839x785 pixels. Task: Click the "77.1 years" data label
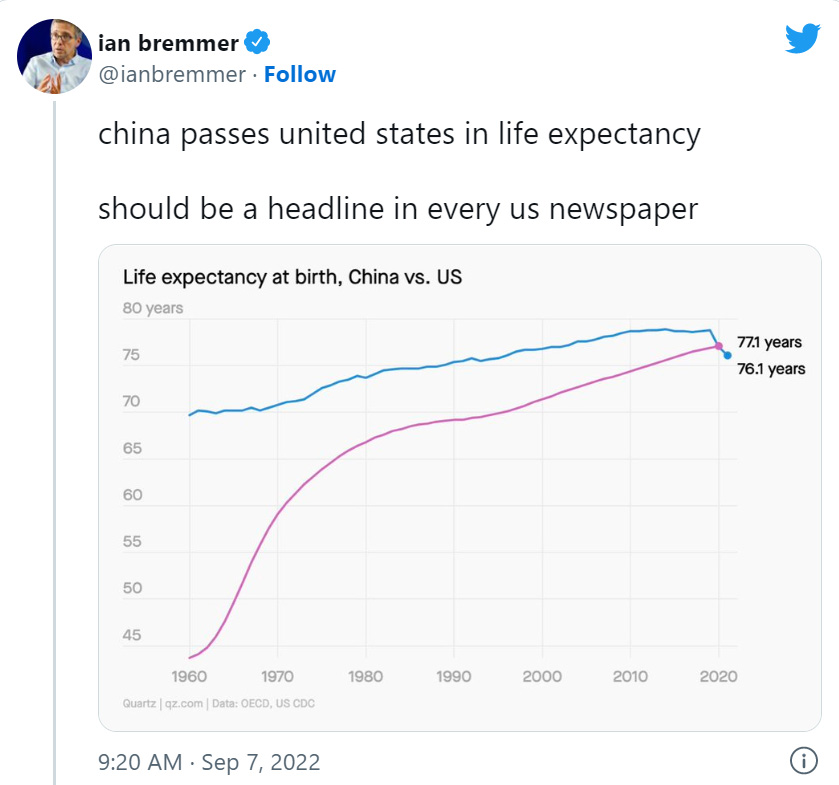(x=769, y=342)
